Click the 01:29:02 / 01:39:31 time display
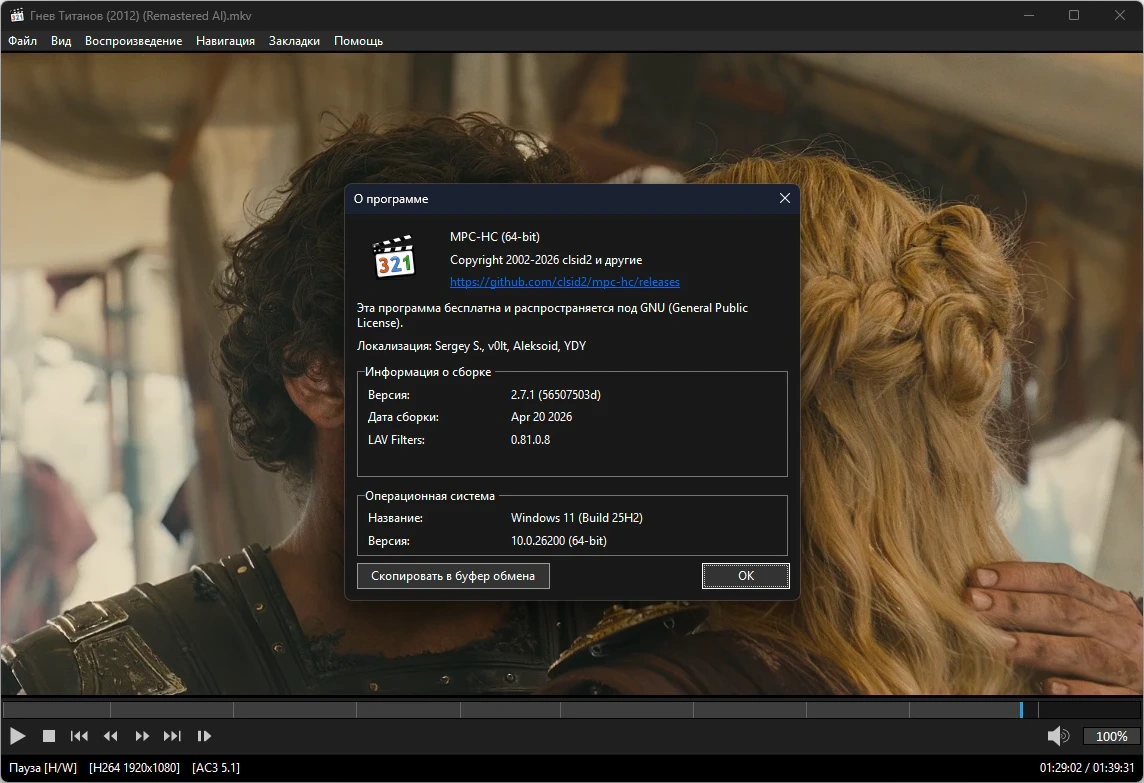The image size is (1144, 783). (x=1087, y=768)
